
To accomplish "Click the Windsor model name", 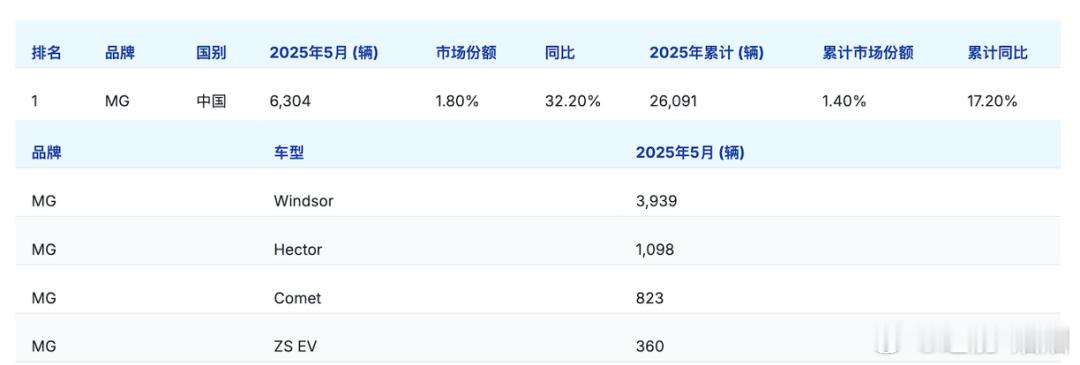I will coord(303,201).
